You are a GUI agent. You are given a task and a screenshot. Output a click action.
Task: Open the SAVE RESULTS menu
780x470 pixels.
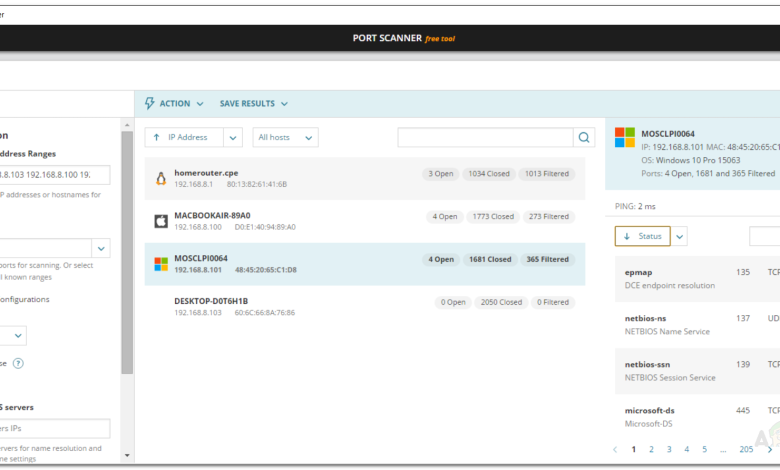[254, 103]
